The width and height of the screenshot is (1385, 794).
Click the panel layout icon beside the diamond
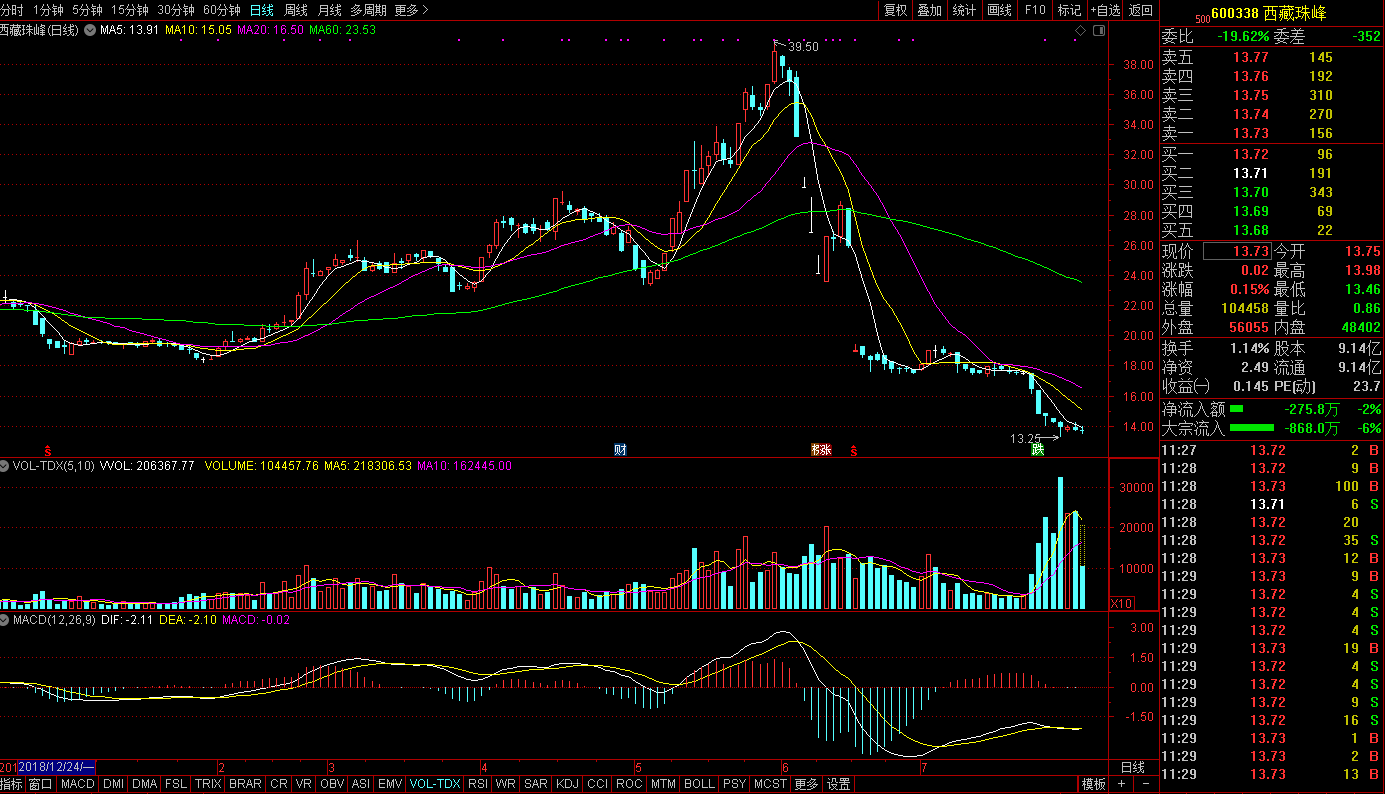coord(1098,31)
